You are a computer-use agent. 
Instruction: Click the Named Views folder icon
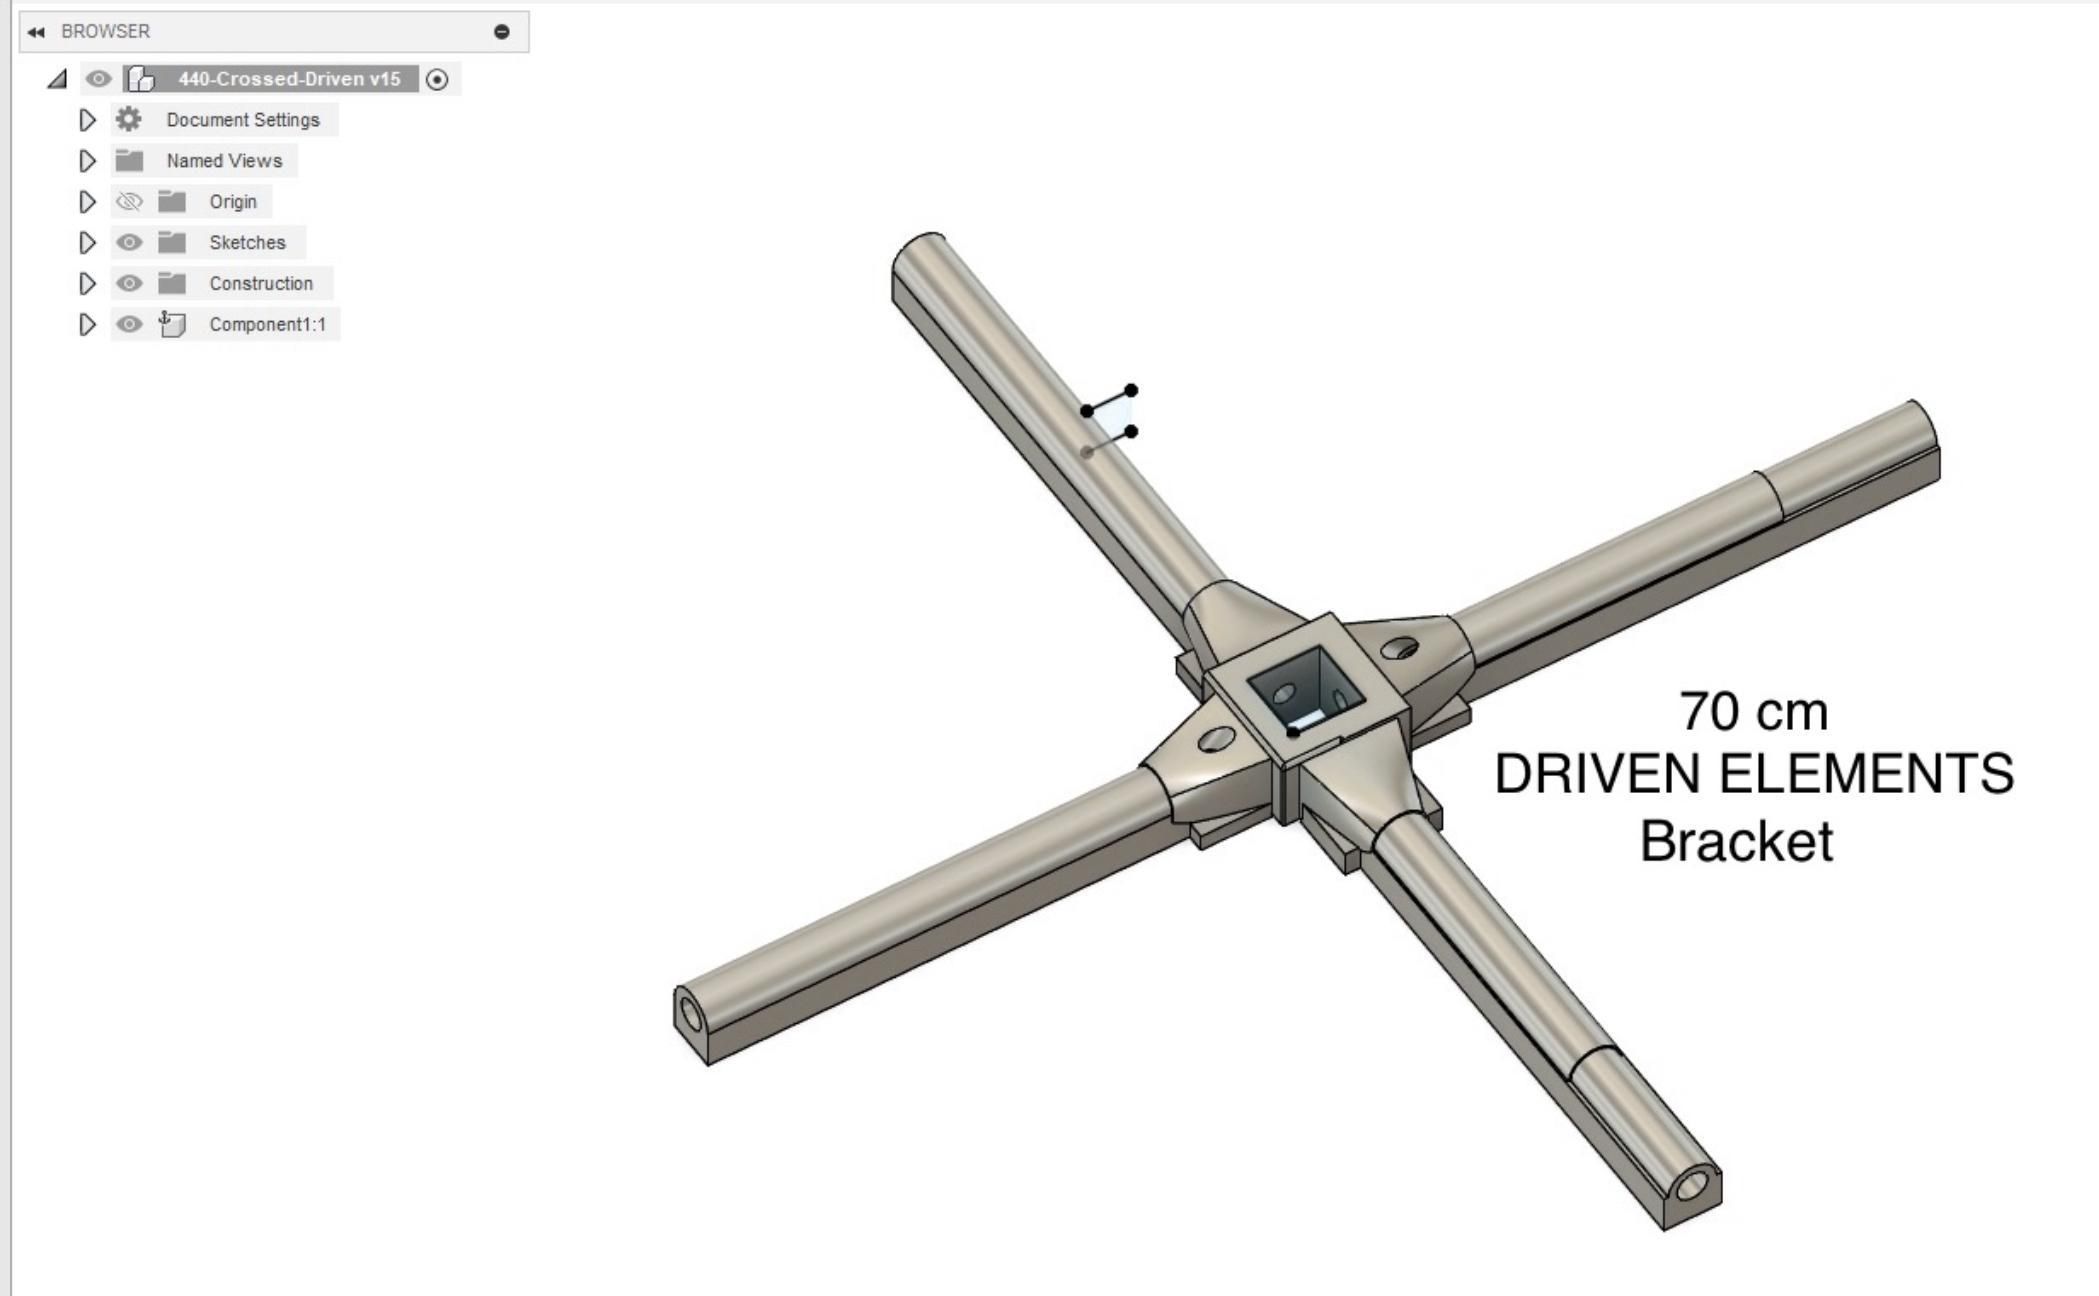[x=129, y=161]
